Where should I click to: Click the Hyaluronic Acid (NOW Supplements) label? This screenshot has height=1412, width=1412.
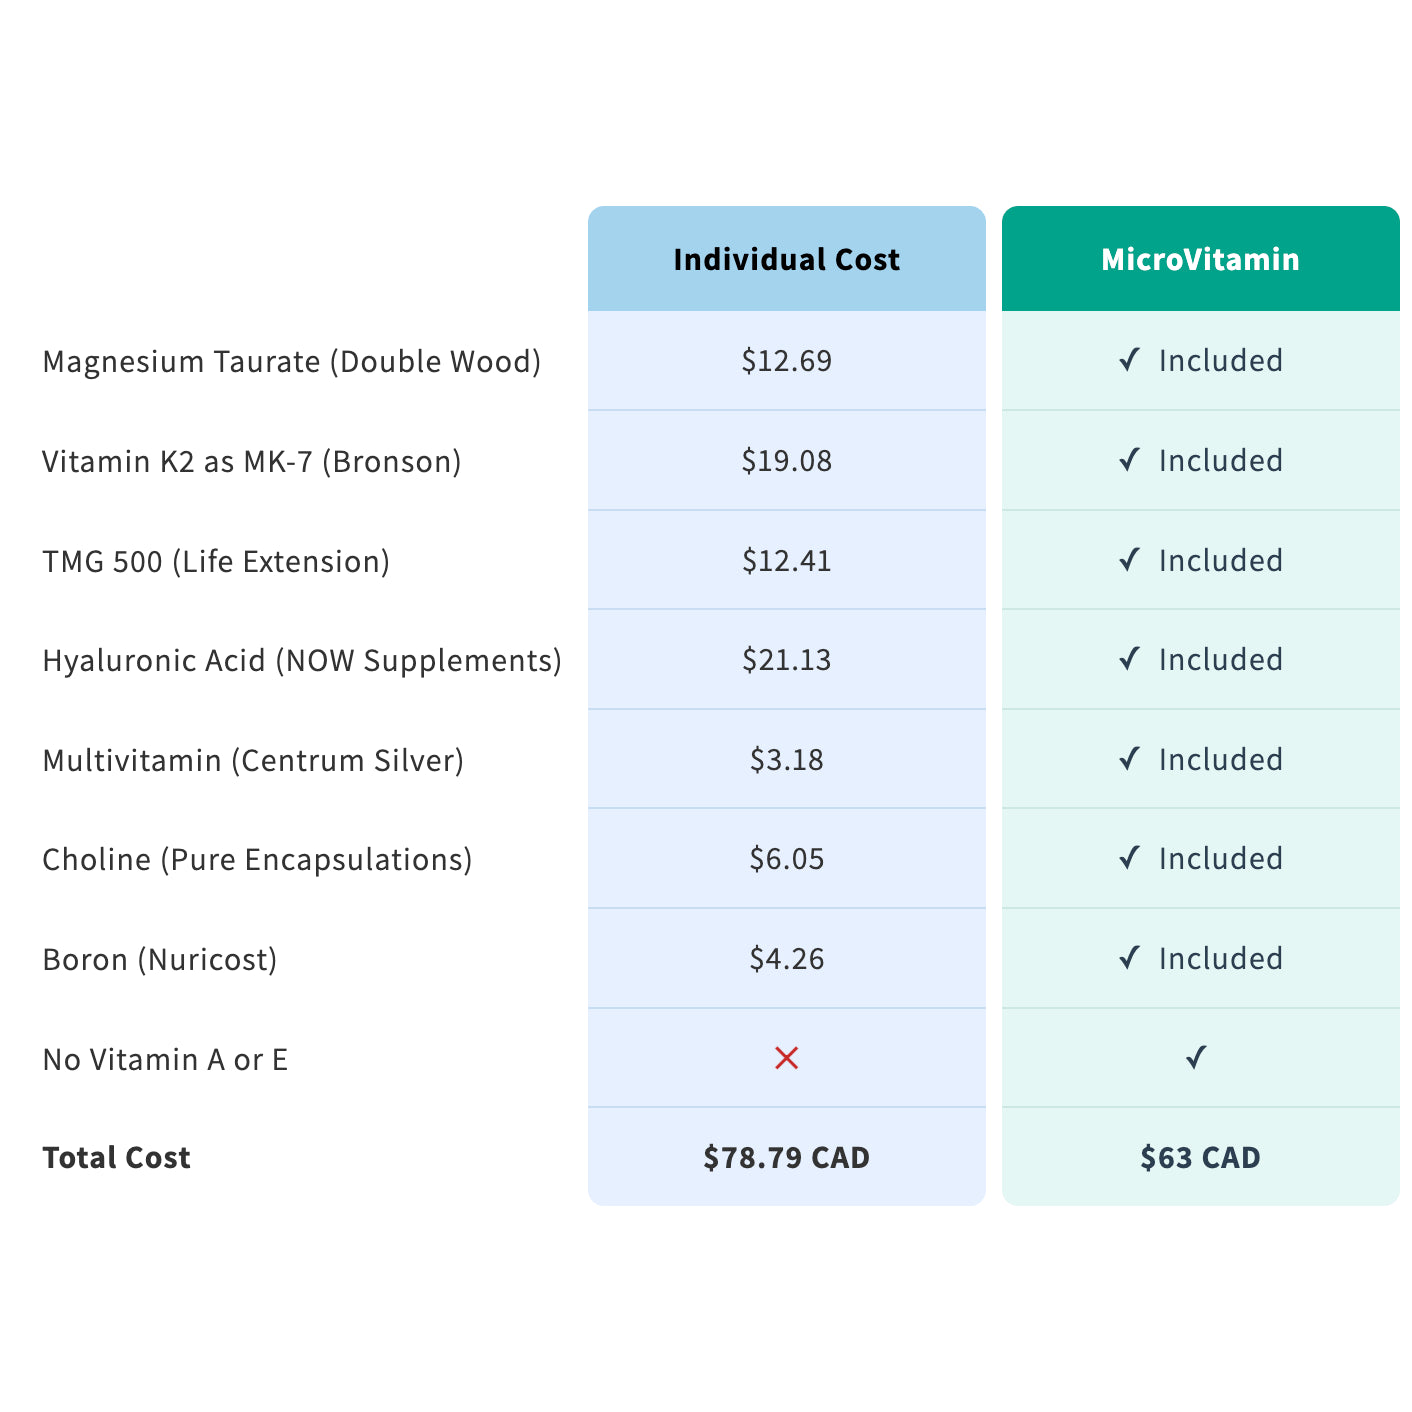coord(302,660)
